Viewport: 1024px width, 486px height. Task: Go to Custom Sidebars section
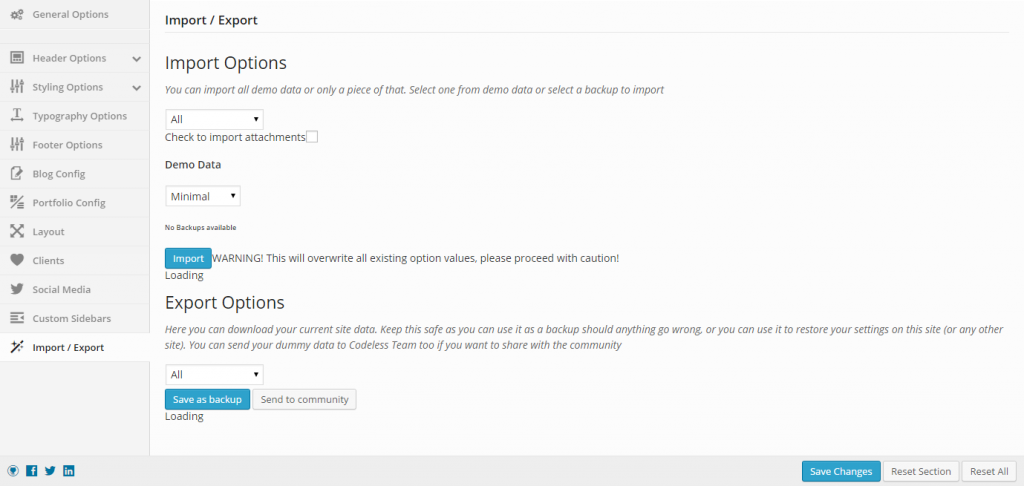point(74,319)
